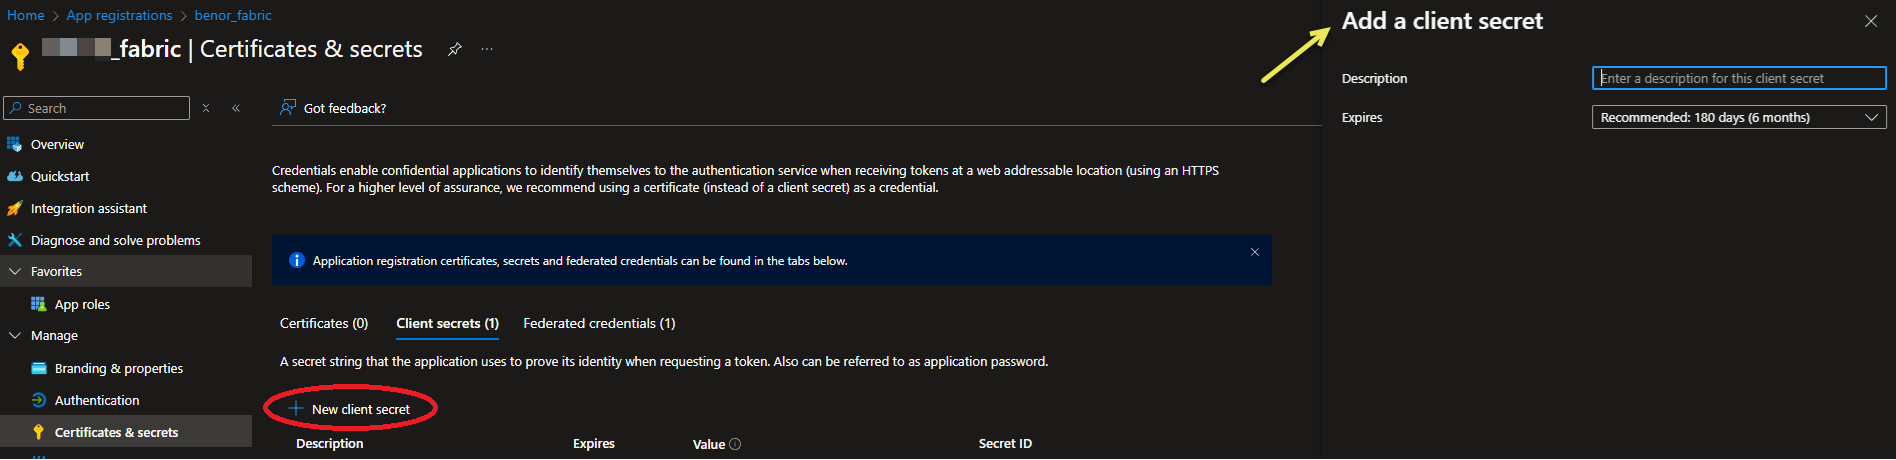Select Diagnose and solve problems
Viewport: 1896px width, 460px height.
115,240
